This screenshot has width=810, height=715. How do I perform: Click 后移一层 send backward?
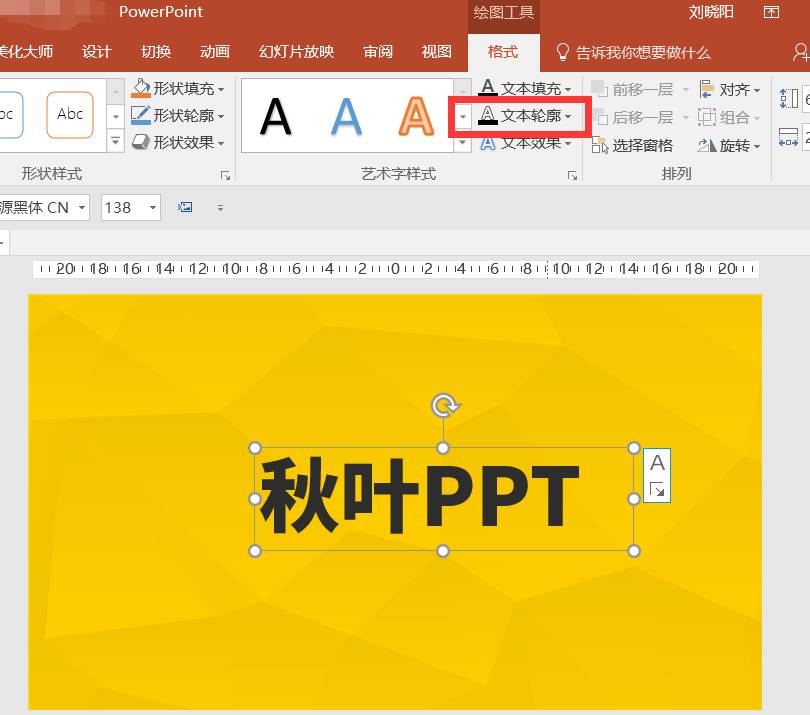(x=633, y=117)
